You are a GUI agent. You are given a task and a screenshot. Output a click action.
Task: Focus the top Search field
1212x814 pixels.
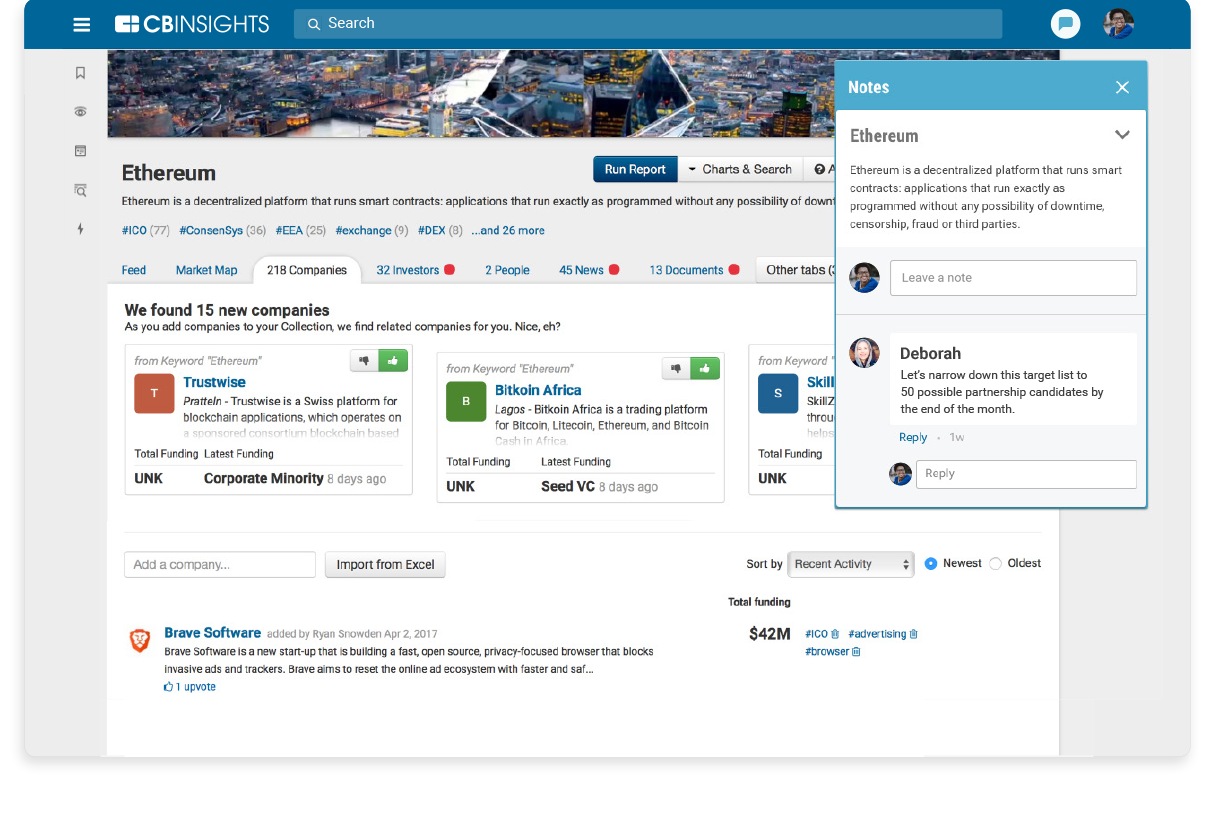tap(648, 24)
